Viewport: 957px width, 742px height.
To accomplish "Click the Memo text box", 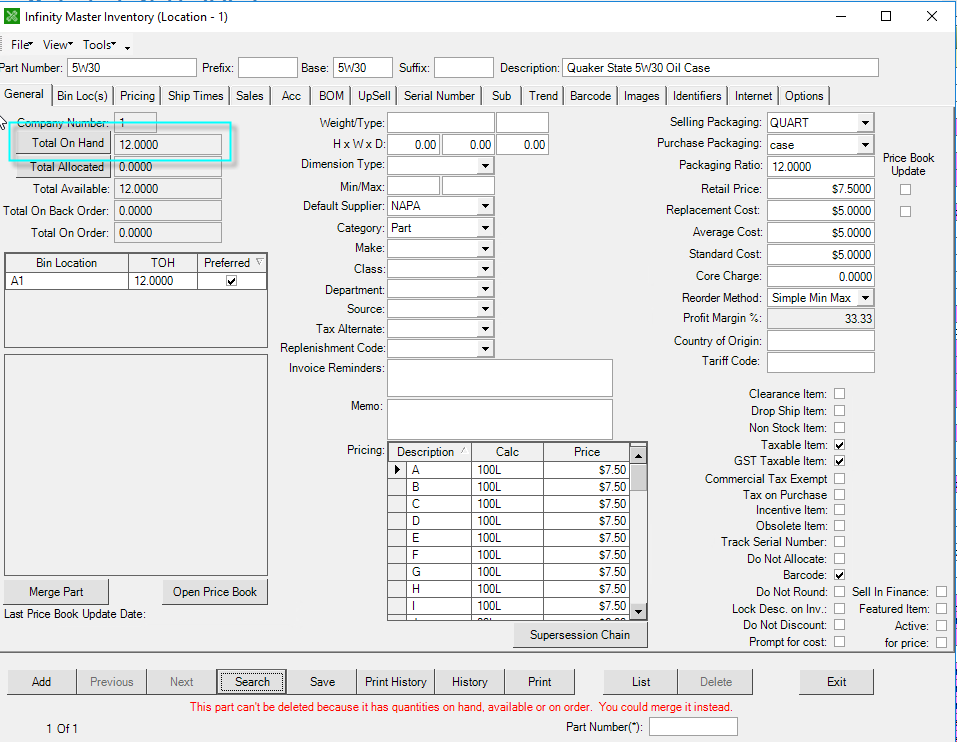I will coord(500,419).
